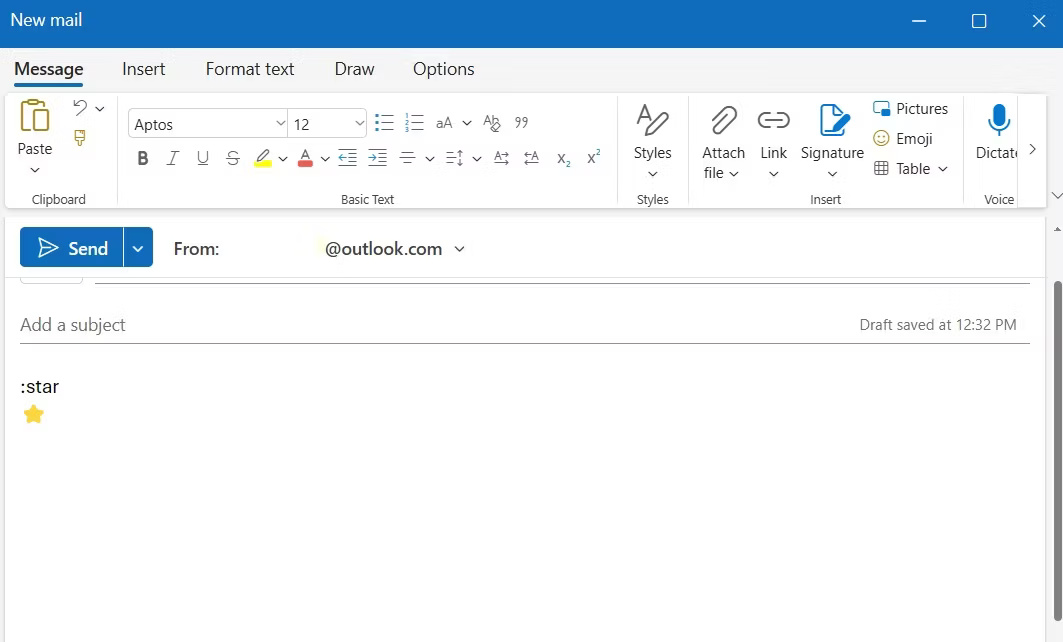Toggle Underline formatting
This screenshot has height=642, width=1063.
(x=203, y=158)
